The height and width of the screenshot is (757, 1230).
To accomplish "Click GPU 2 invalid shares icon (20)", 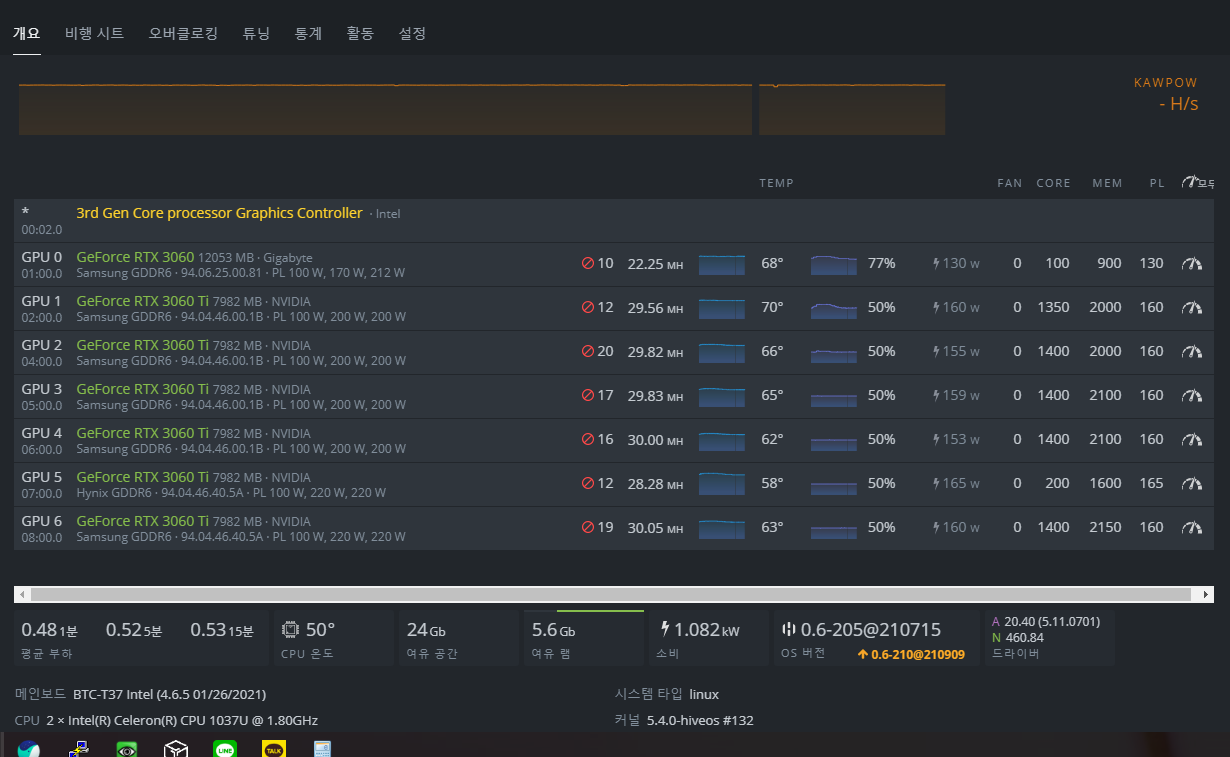I will click(588, 352).
